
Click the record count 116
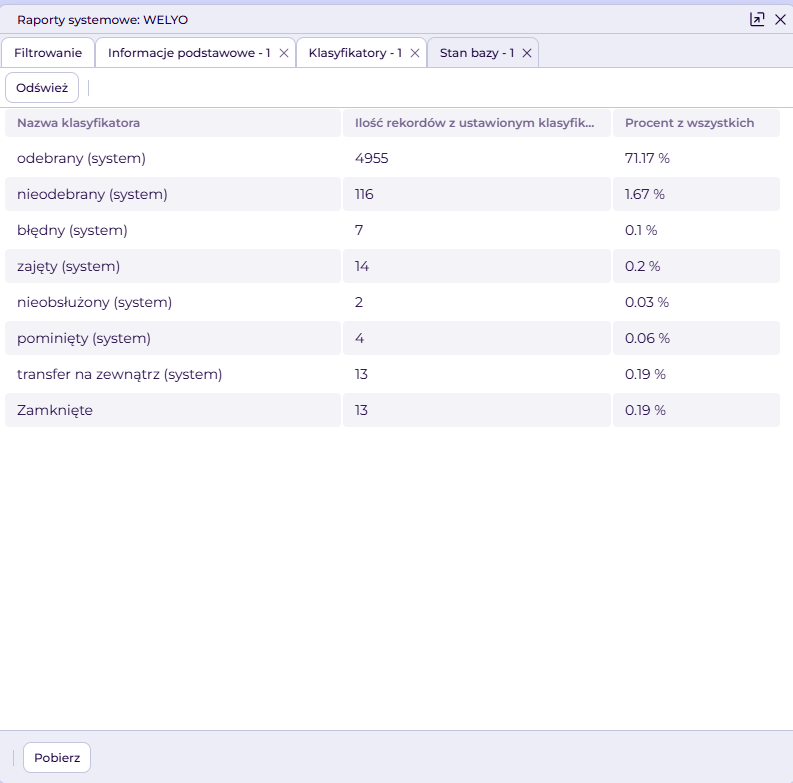tap(364, 194)
